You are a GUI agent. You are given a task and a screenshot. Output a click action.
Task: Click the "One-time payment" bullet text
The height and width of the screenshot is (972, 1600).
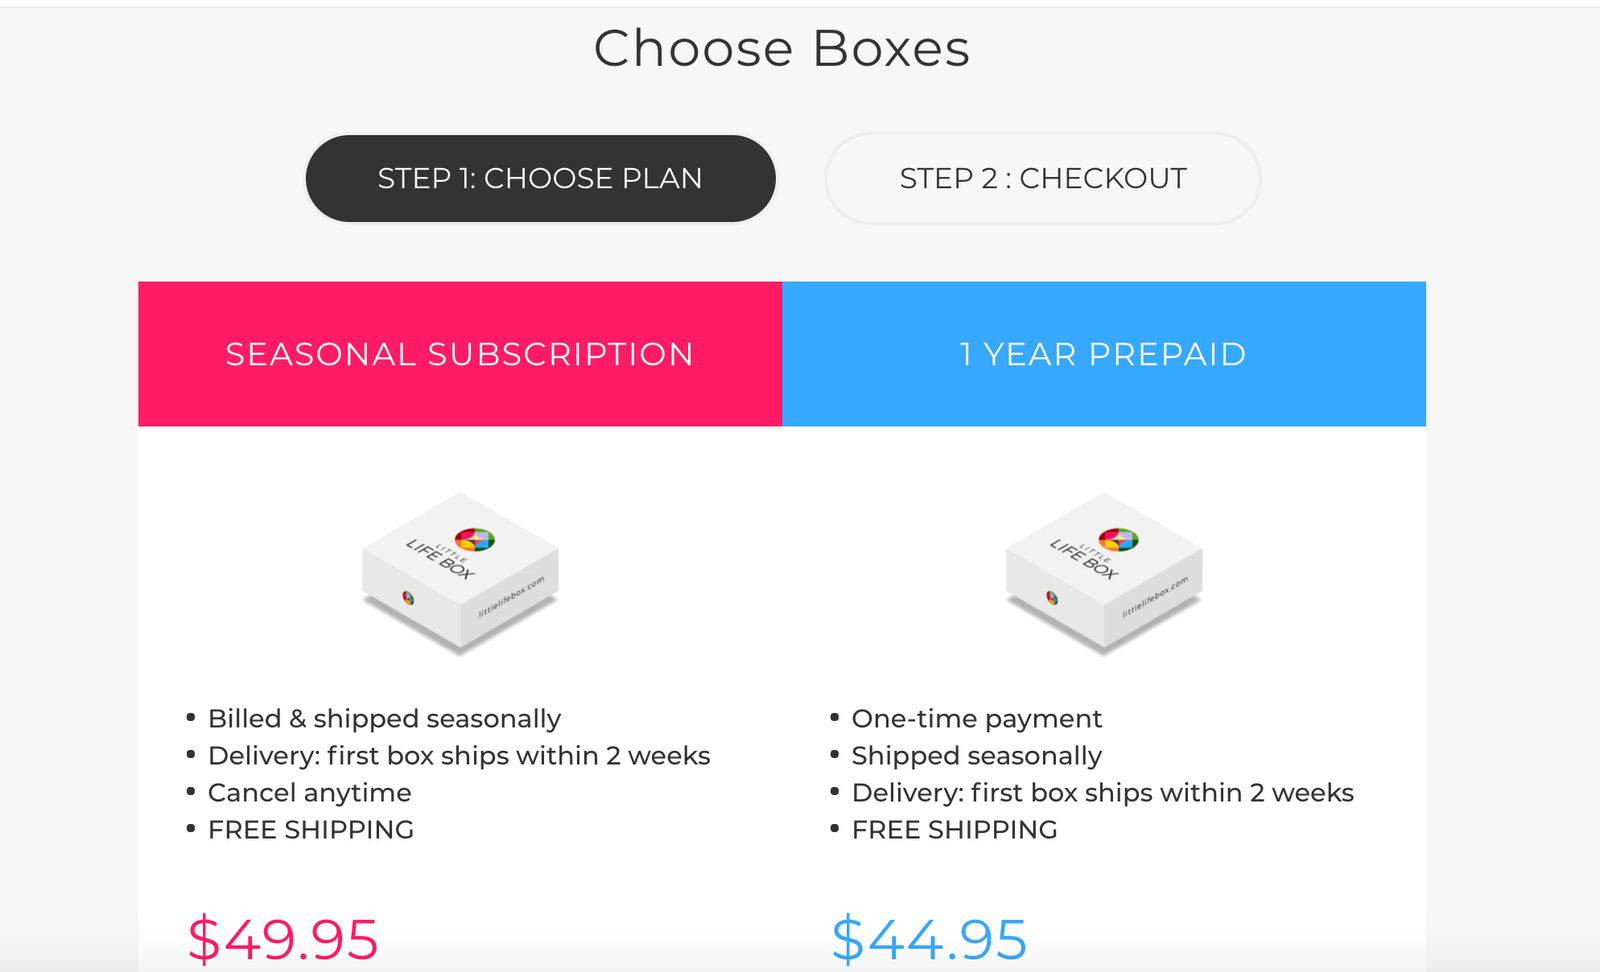[976, 719]
